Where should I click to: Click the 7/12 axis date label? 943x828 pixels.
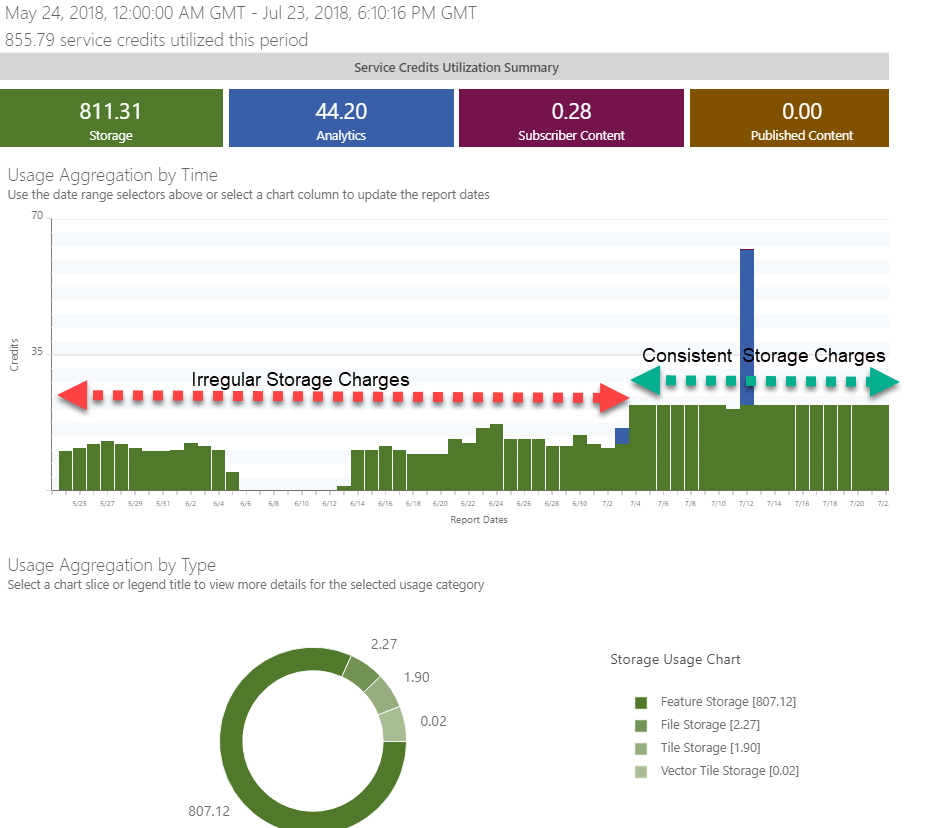click(746, 503)
